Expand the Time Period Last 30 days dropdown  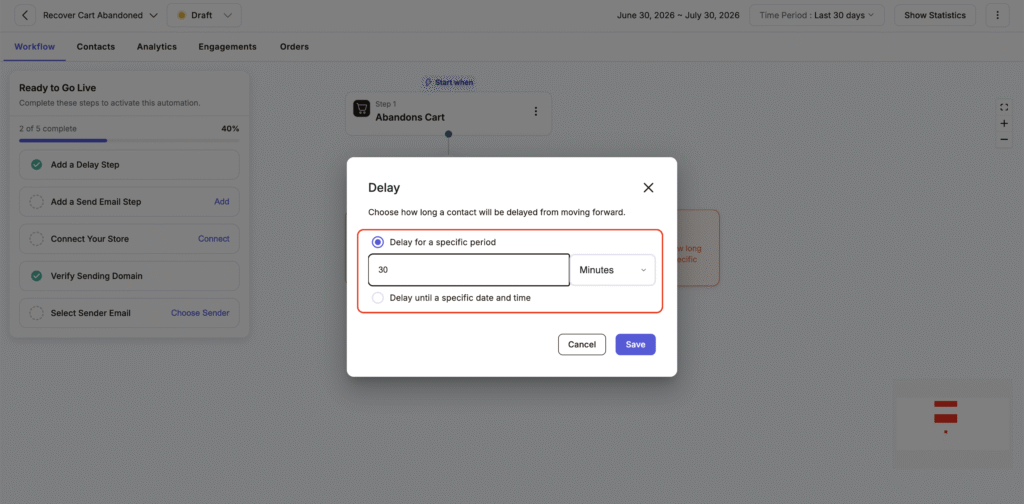tap(816, 15)
